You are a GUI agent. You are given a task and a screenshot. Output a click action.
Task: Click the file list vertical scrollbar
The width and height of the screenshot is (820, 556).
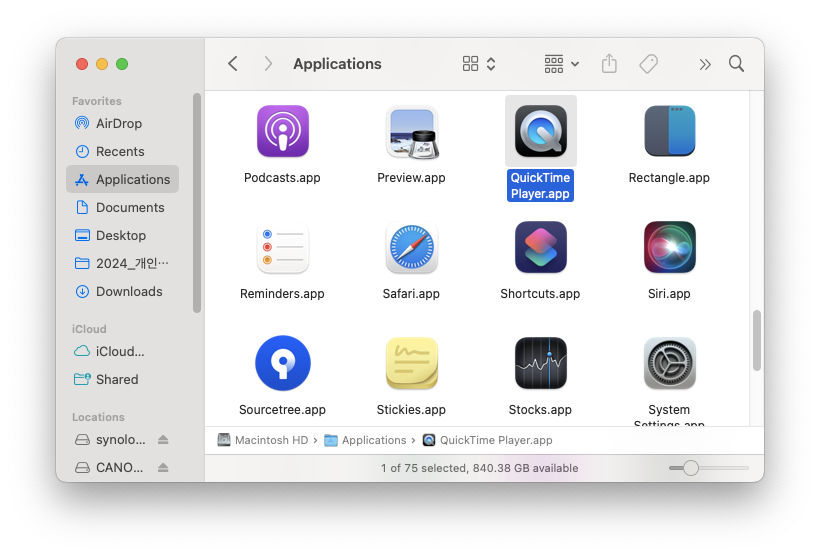(x=756, y=341)
